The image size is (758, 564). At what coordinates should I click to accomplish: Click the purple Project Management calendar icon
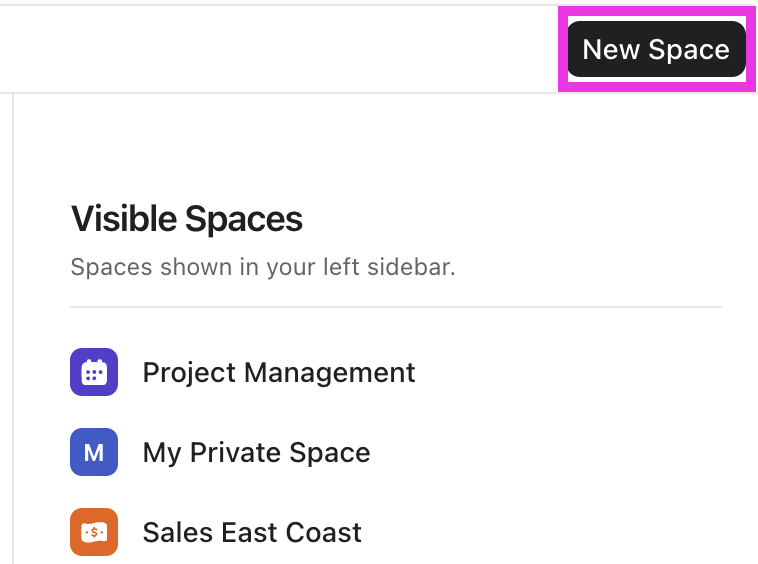point(94,372)
